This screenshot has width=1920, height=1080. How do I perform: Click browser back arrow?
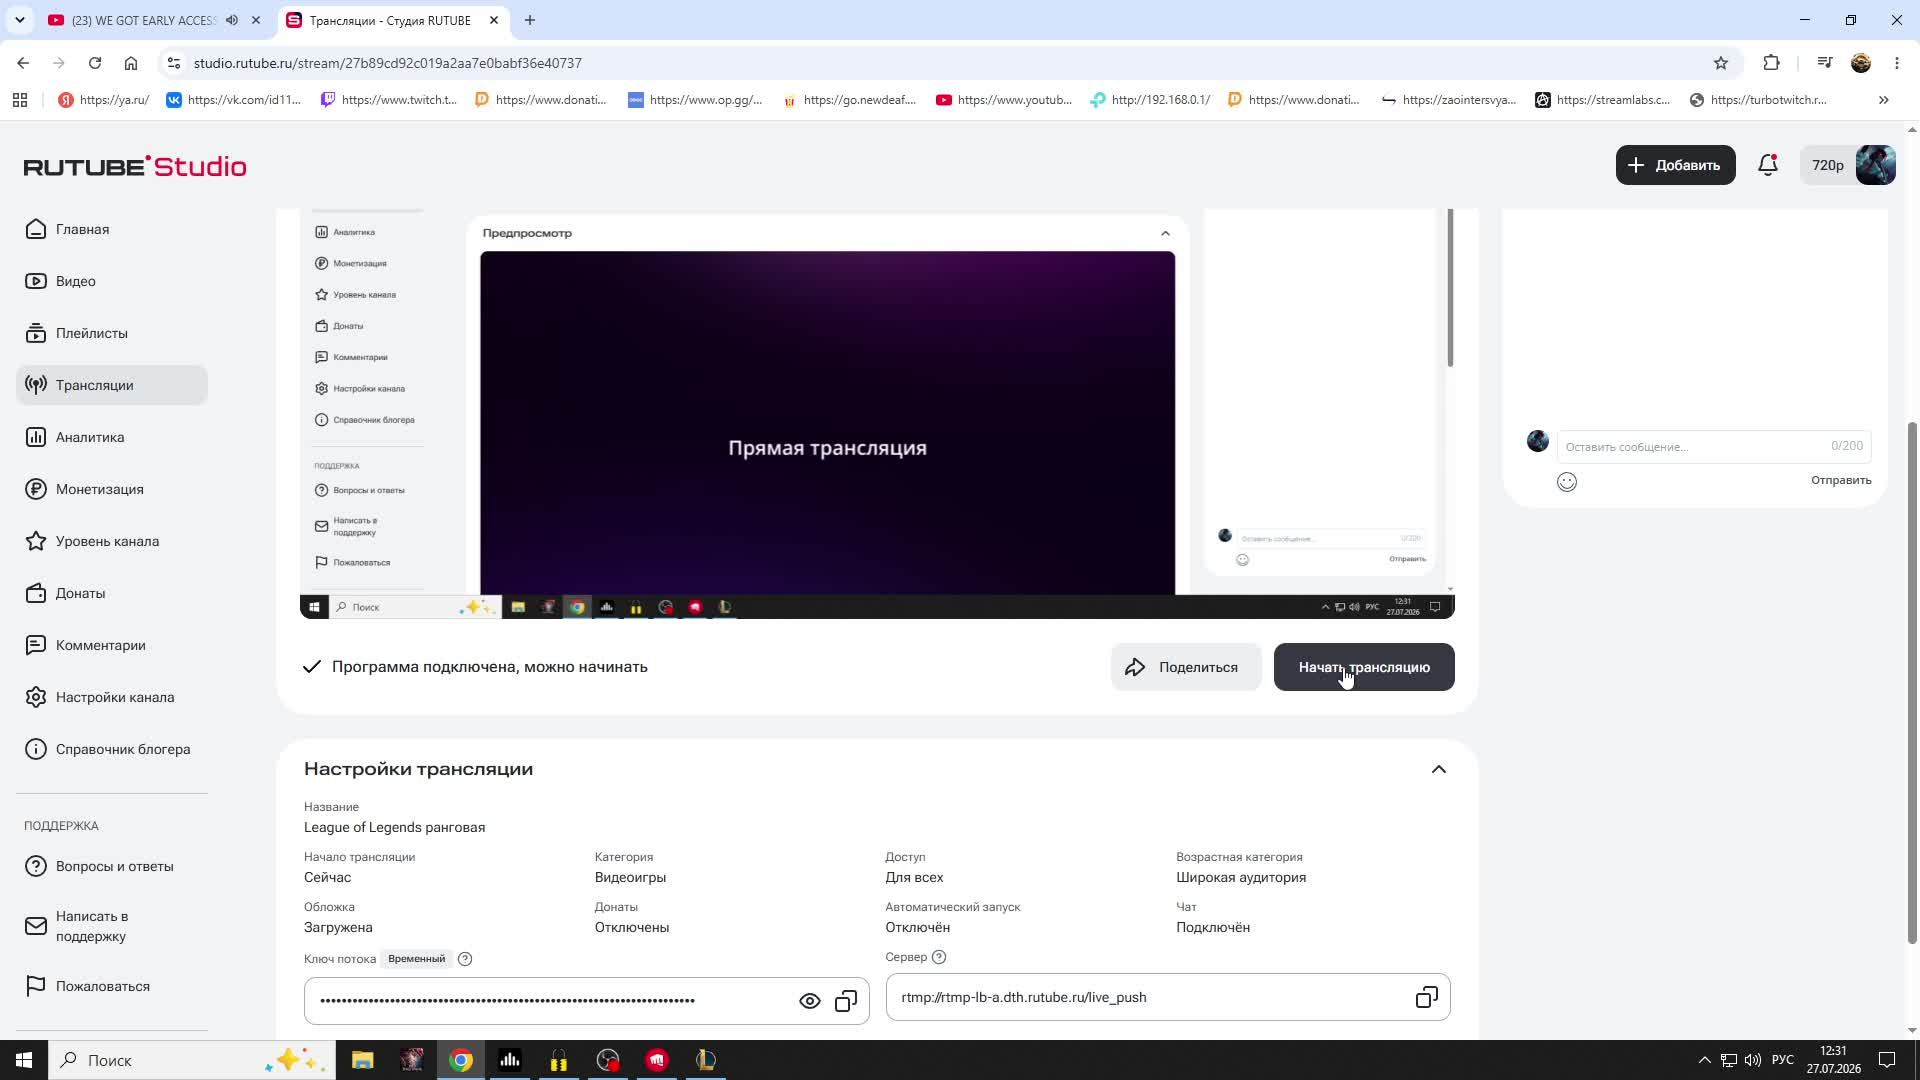(x=23, y=63)
